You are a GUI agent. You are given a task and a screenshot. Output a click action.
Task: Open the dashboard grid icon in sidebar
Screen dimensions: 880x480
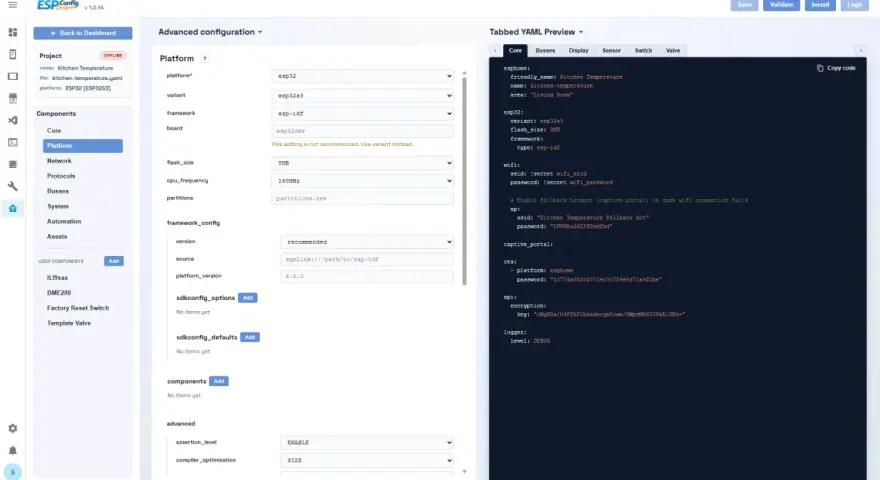pyautogui.click(x=12, y=33)
